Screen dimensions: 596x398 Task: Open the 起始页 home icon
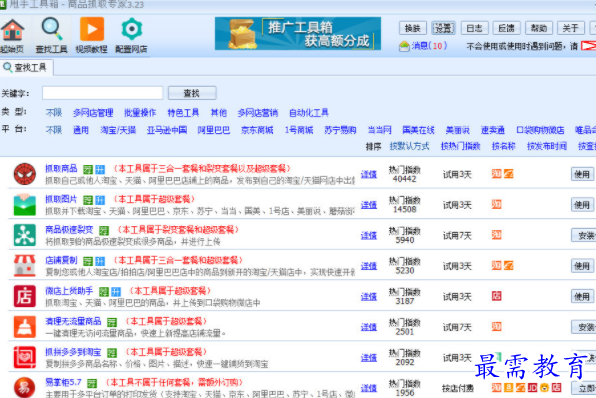click(x=13, y=35)
